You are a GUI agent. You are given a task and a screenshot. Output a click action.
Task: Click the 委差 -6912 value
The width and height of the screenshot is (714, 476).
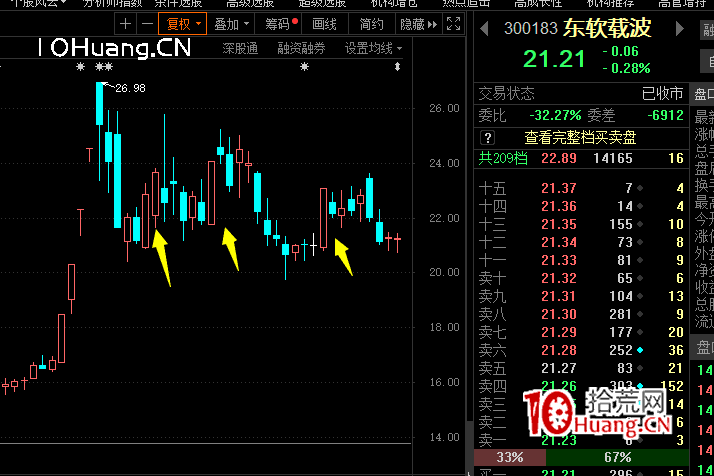[x=665, y=115]
